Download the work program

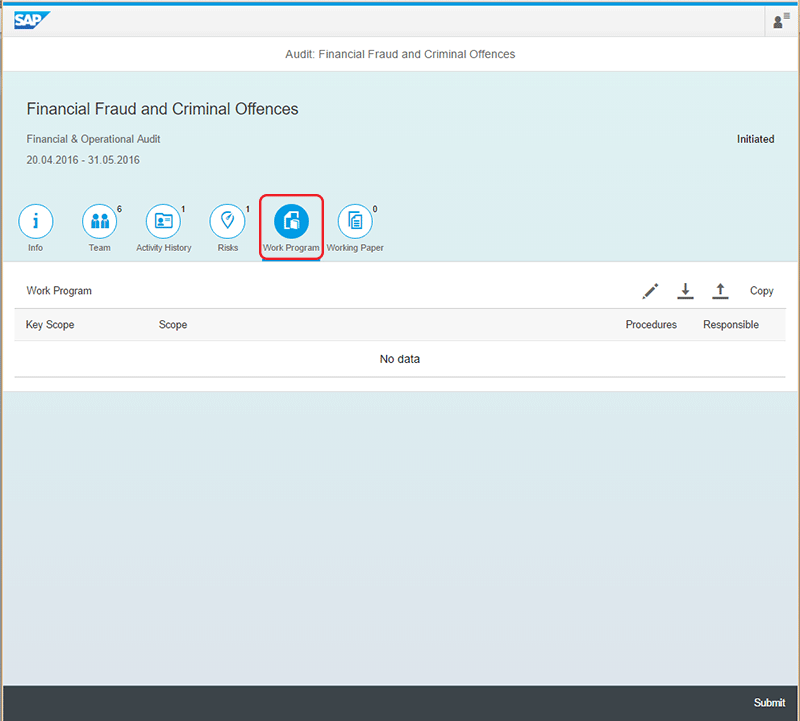pos(685,291)
